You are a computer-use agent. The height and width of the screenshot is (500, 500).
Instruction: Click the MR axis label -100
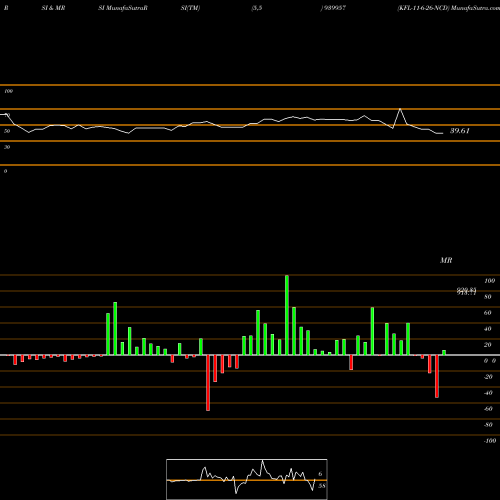point(490,441)
